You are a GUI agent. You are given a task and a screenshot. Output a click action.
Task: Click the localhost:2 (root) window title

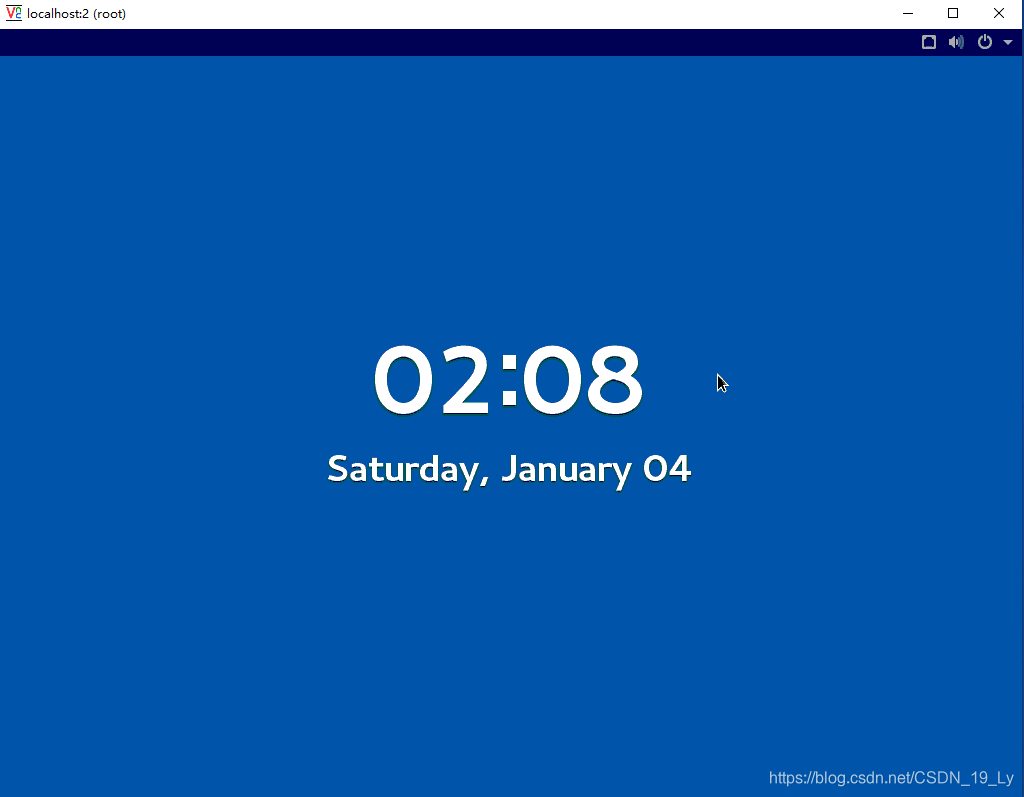coord(76,14)
